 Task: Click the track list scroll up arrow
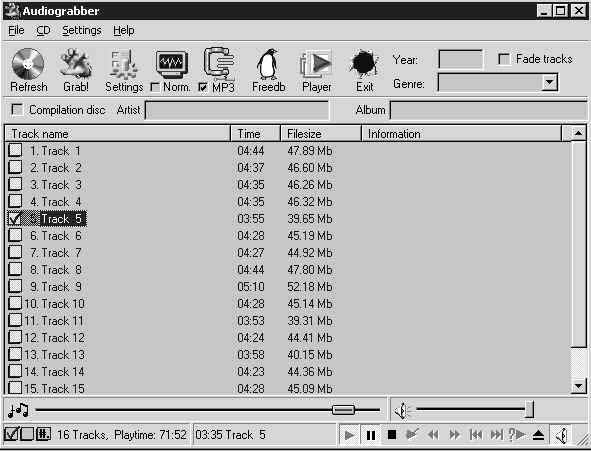579,133
